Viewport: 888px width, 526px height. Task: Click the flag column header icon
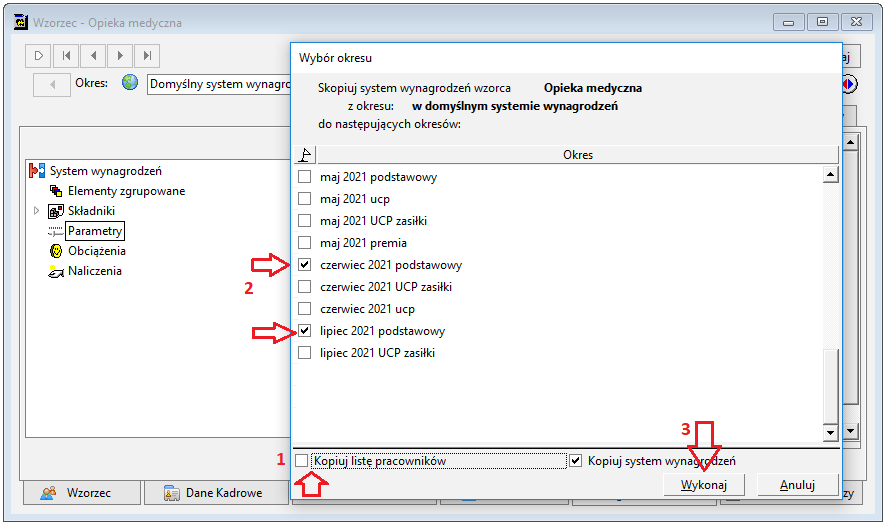point(305,155)
